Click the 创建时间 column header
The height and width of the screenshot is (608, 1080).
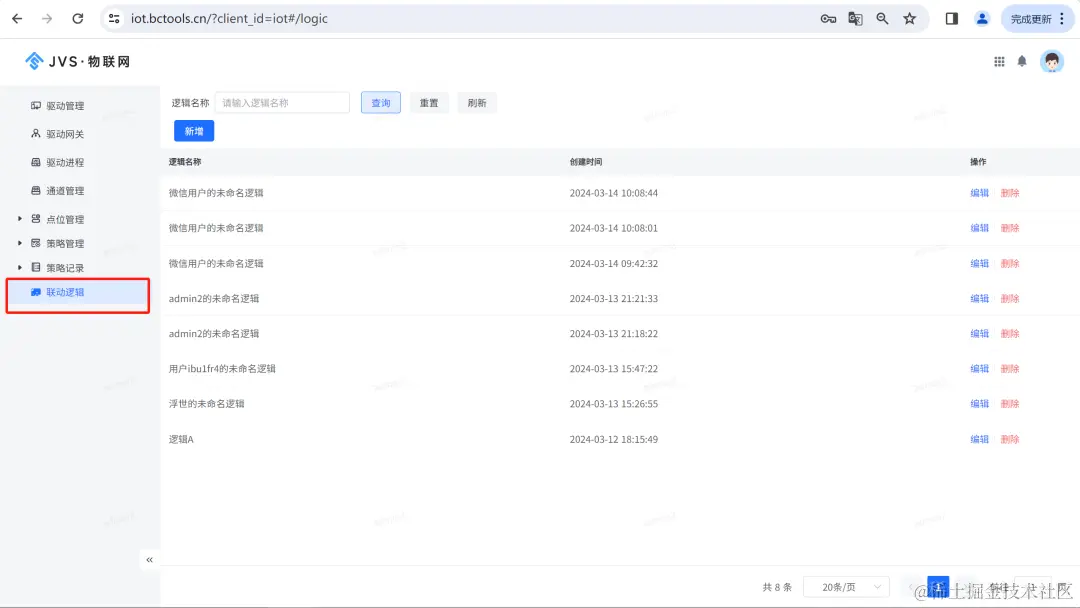tap(585, 162)
